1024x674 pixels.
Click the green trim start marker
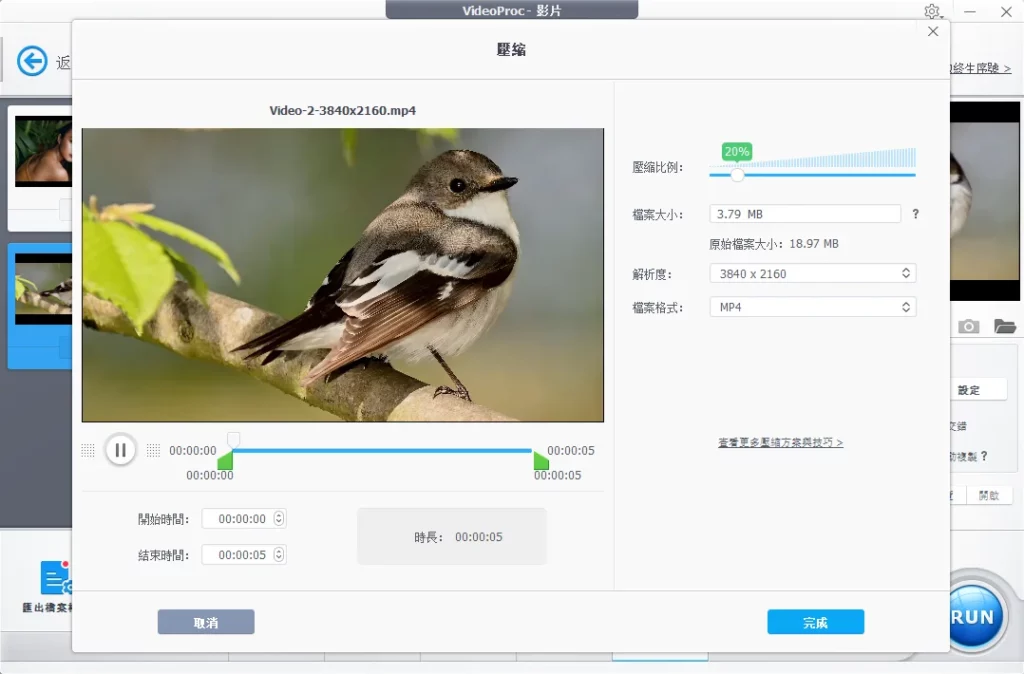[x=225, y=461]
